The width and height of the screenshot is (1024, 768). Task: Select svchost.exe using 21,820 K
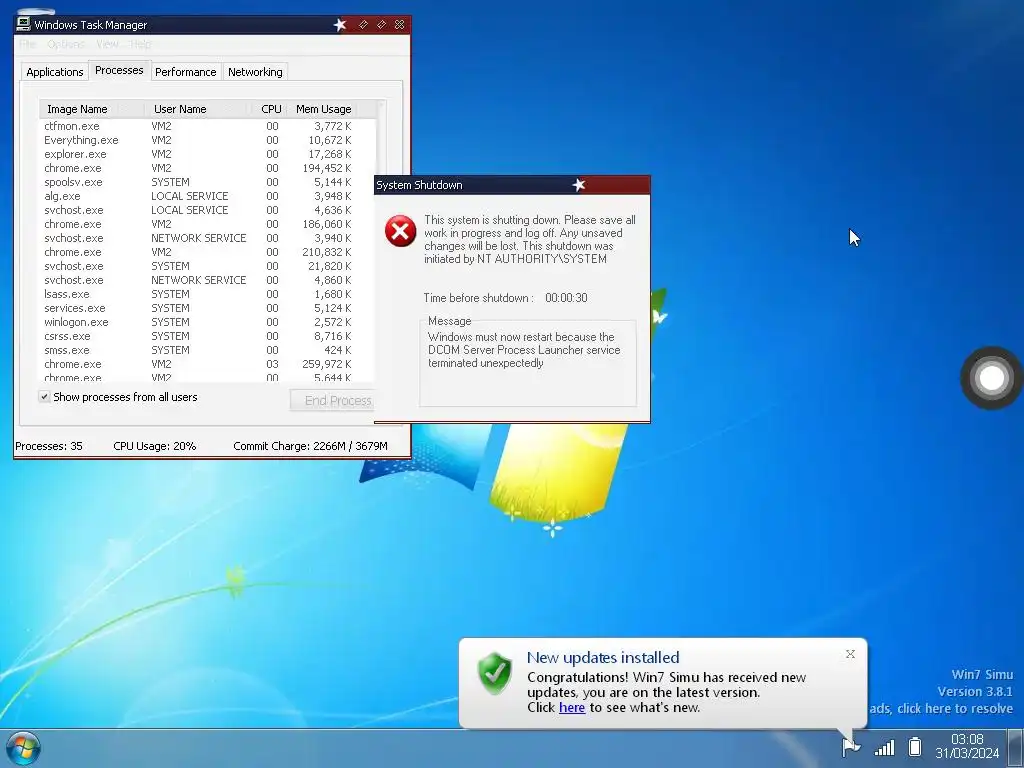point(207,266)
